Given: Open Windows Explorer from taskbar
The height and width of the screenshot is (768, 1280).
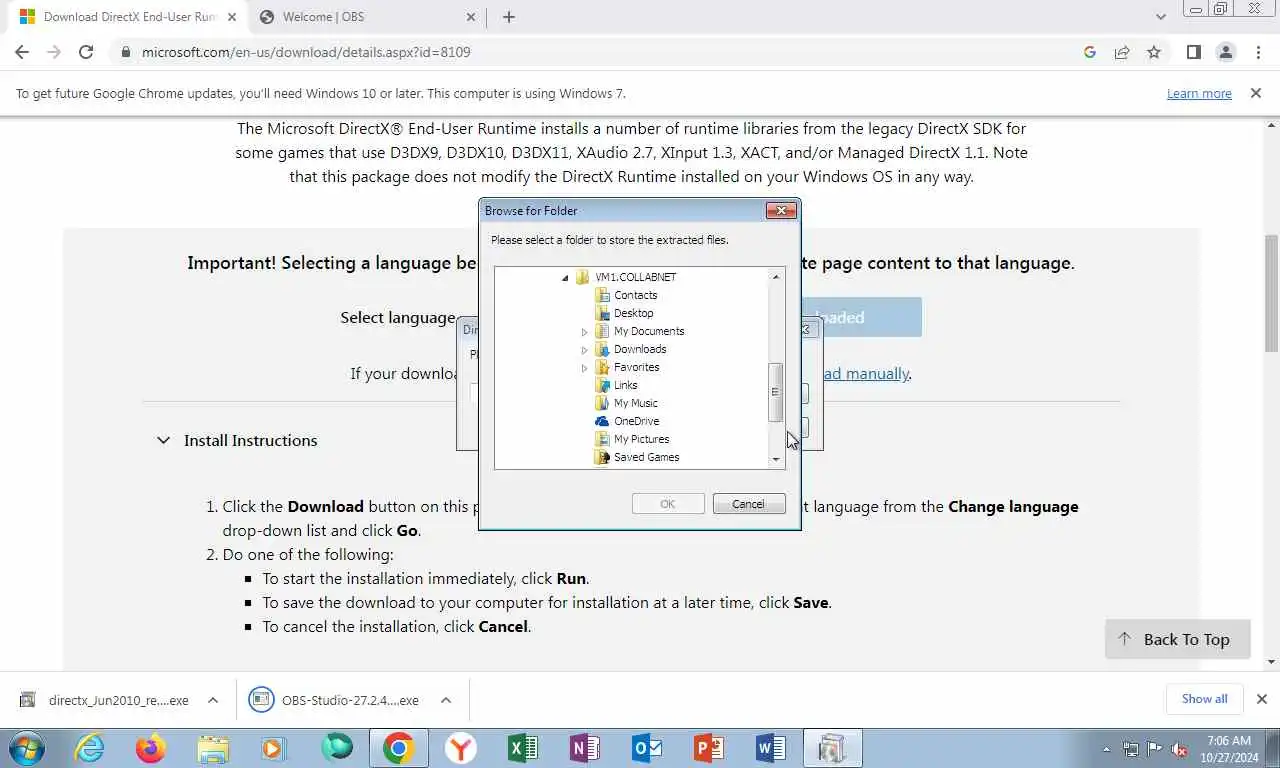Looking at the screenshot, I should point(213,748).
